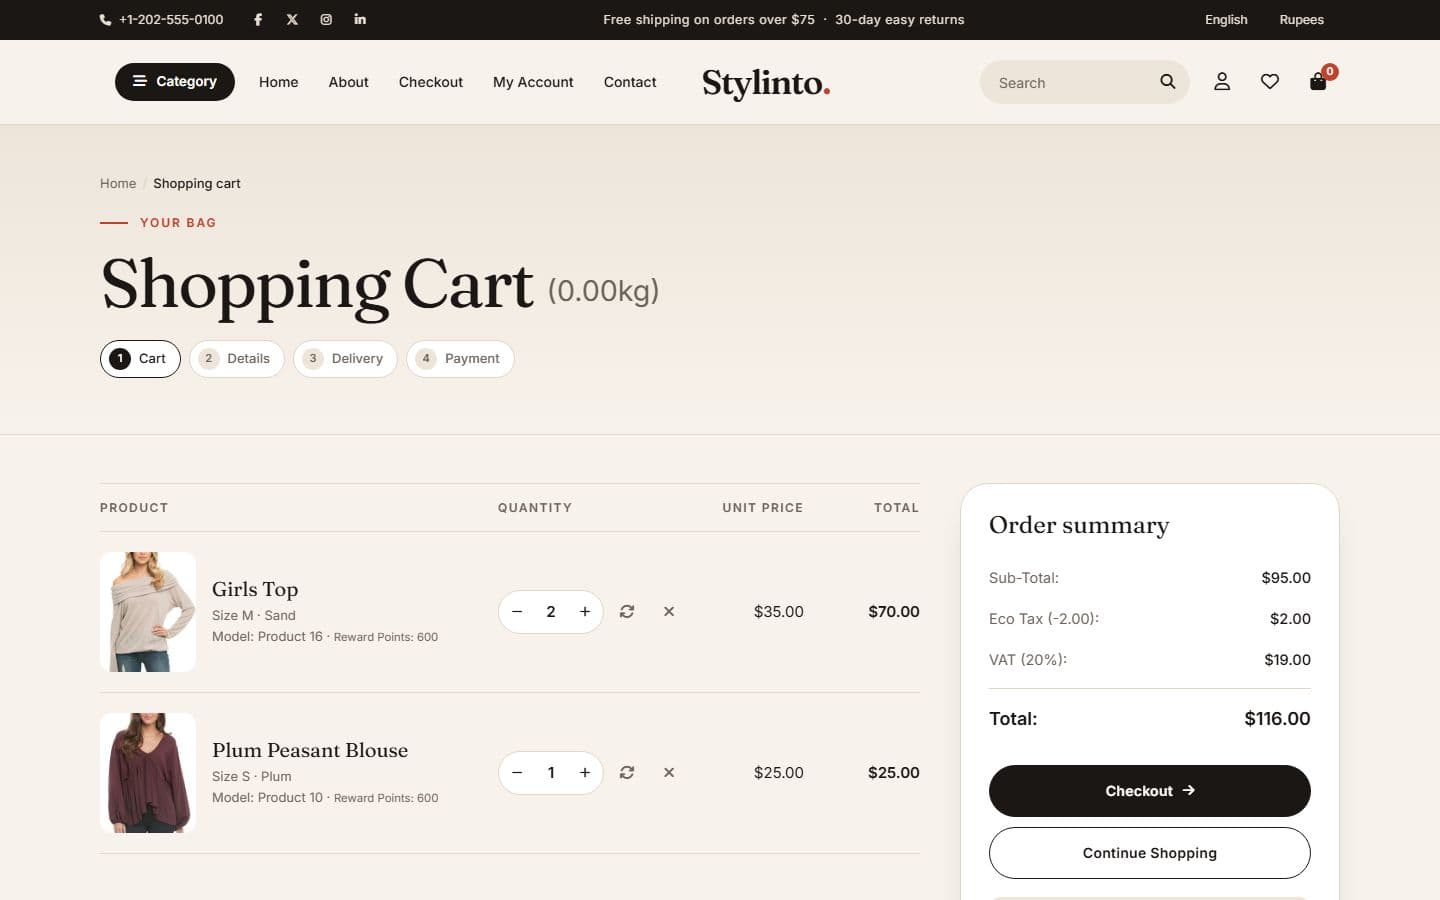The height and width of the screenshot is (900, 1440).
Task: Open the Contact page
Action: pyautogui.click(x=630, y=82)
